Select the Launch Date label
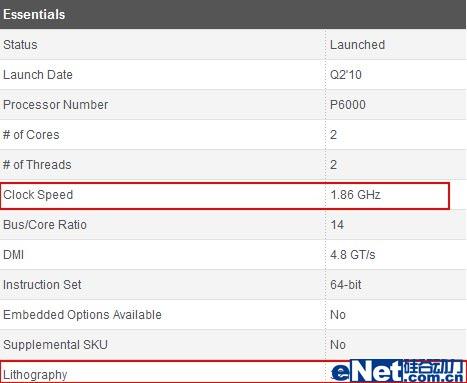Viewport: 467px width, 383px height. (38, 75)
